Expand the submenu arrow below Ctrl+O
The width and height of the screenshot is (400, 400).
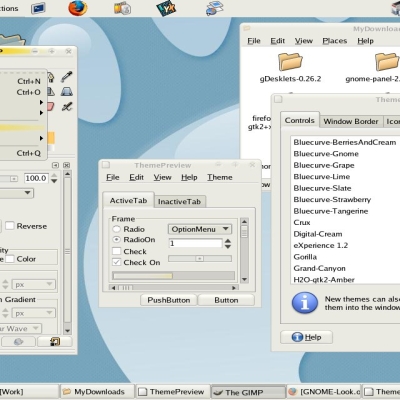coord(41,102)
